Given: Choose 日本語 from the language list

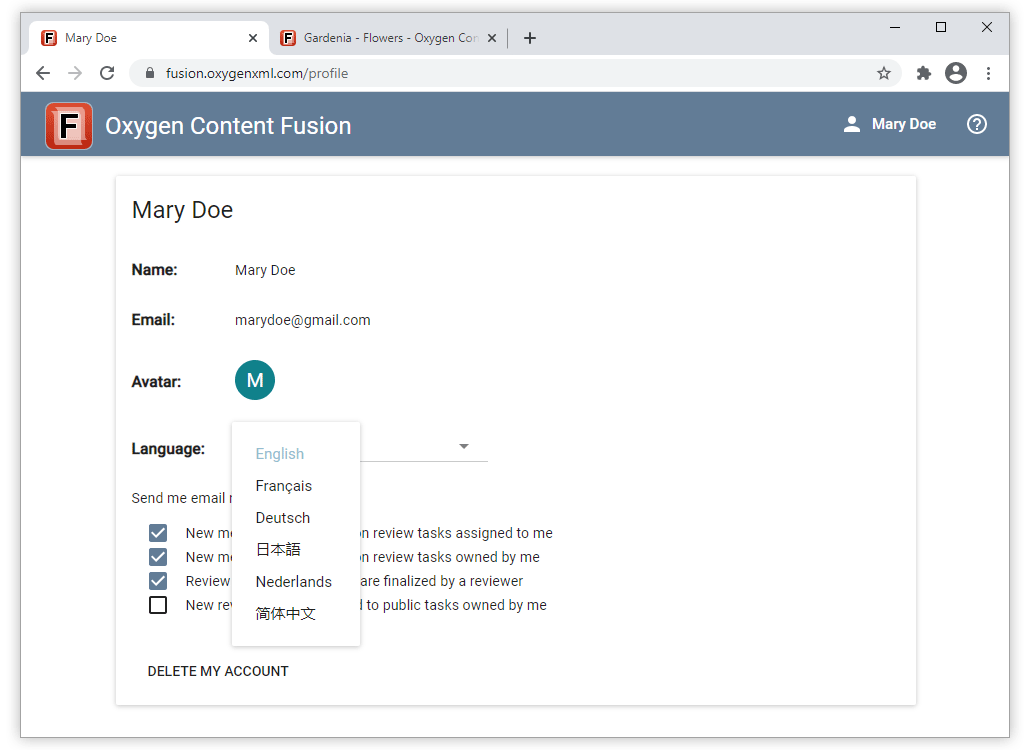Looking at the screenshot, I should (296, 550).
